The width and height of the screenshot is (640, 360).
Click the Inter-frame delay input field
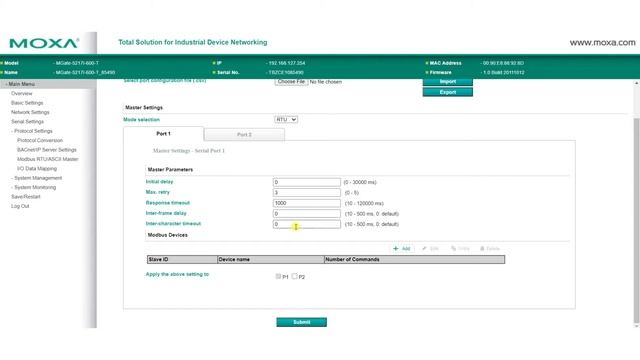pyautogui.click(x=307, y=213)
